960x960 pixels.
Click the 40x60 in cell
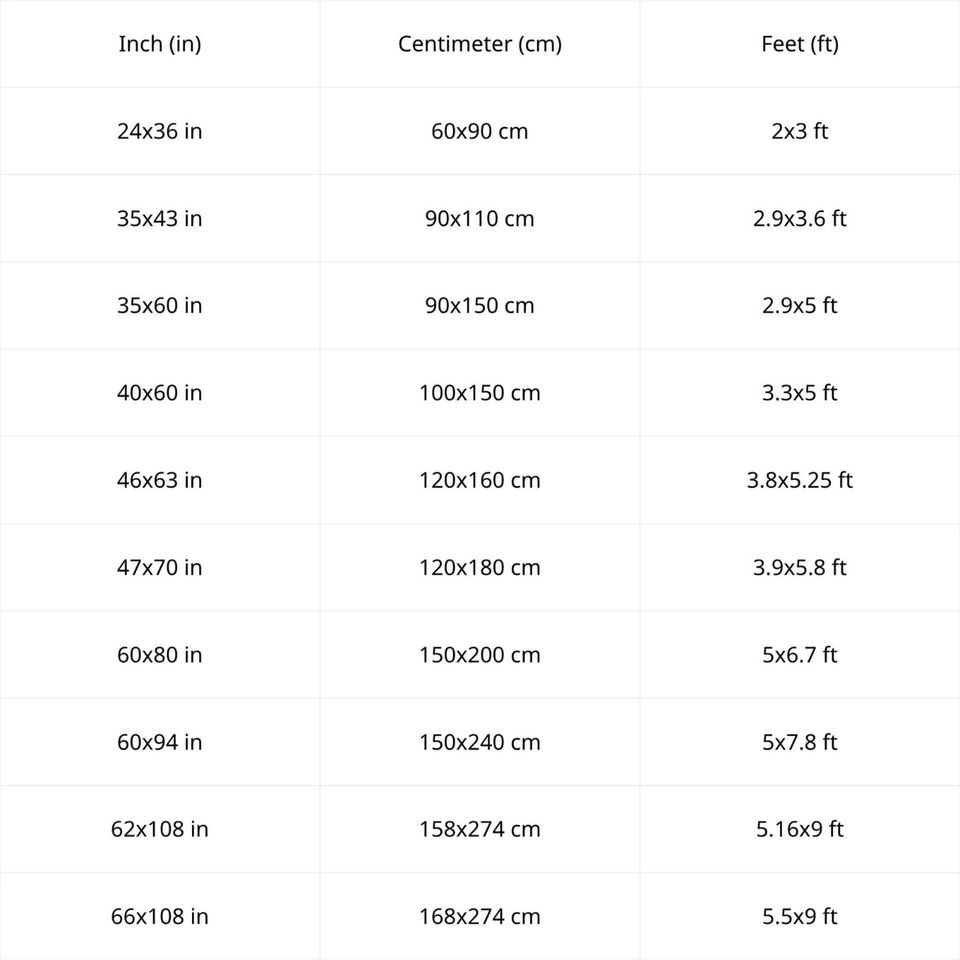point(160,393)
